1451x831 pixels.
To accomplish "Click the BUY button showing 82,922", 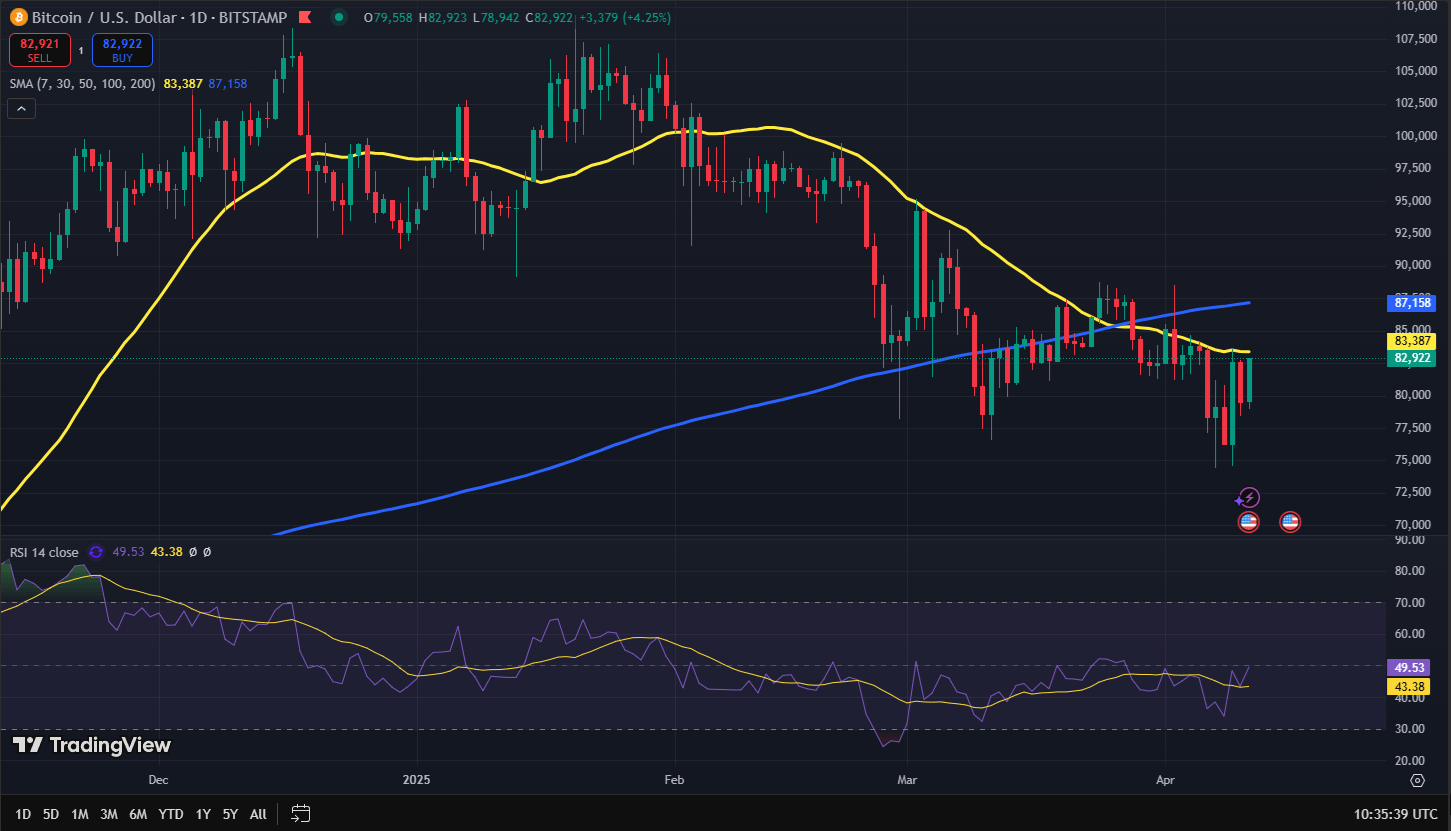I will [121, 49].
